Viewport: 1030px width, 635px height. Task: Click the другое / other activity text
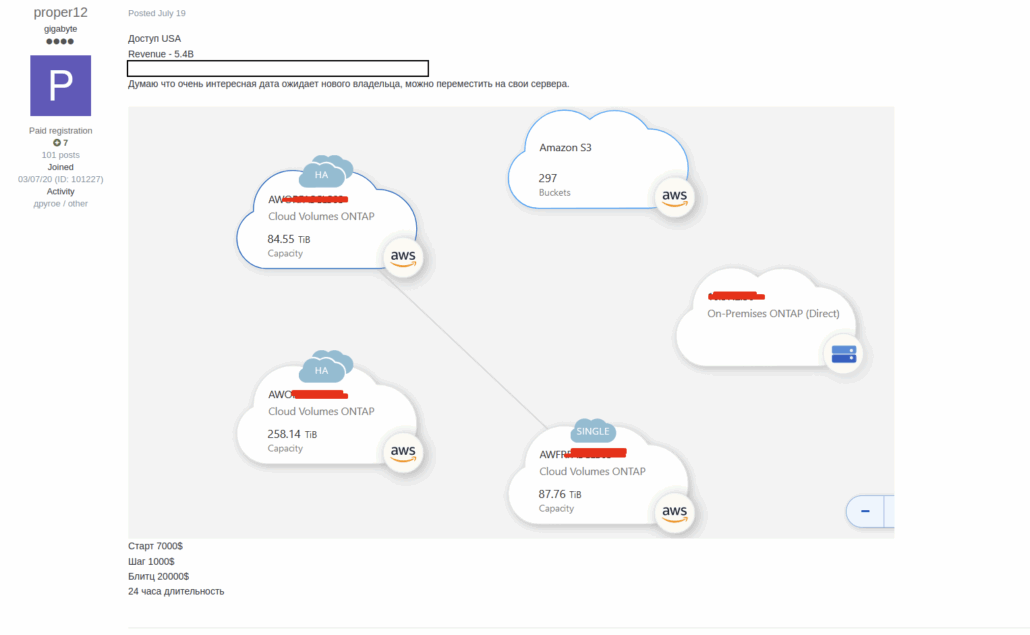point(60,203)
